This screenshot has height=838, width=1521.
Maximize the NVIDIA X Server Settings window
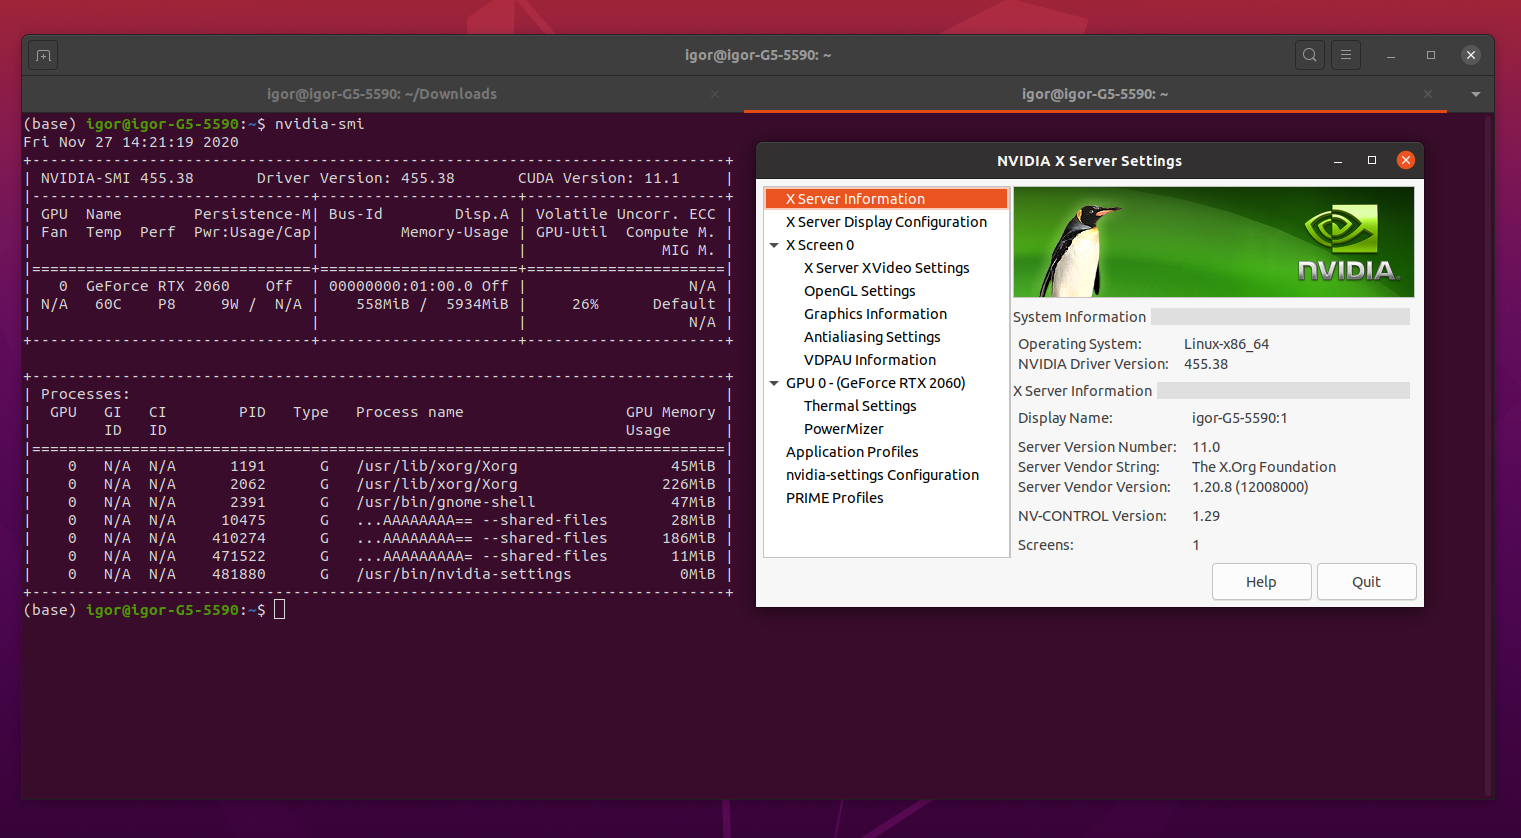[1372, 161]
